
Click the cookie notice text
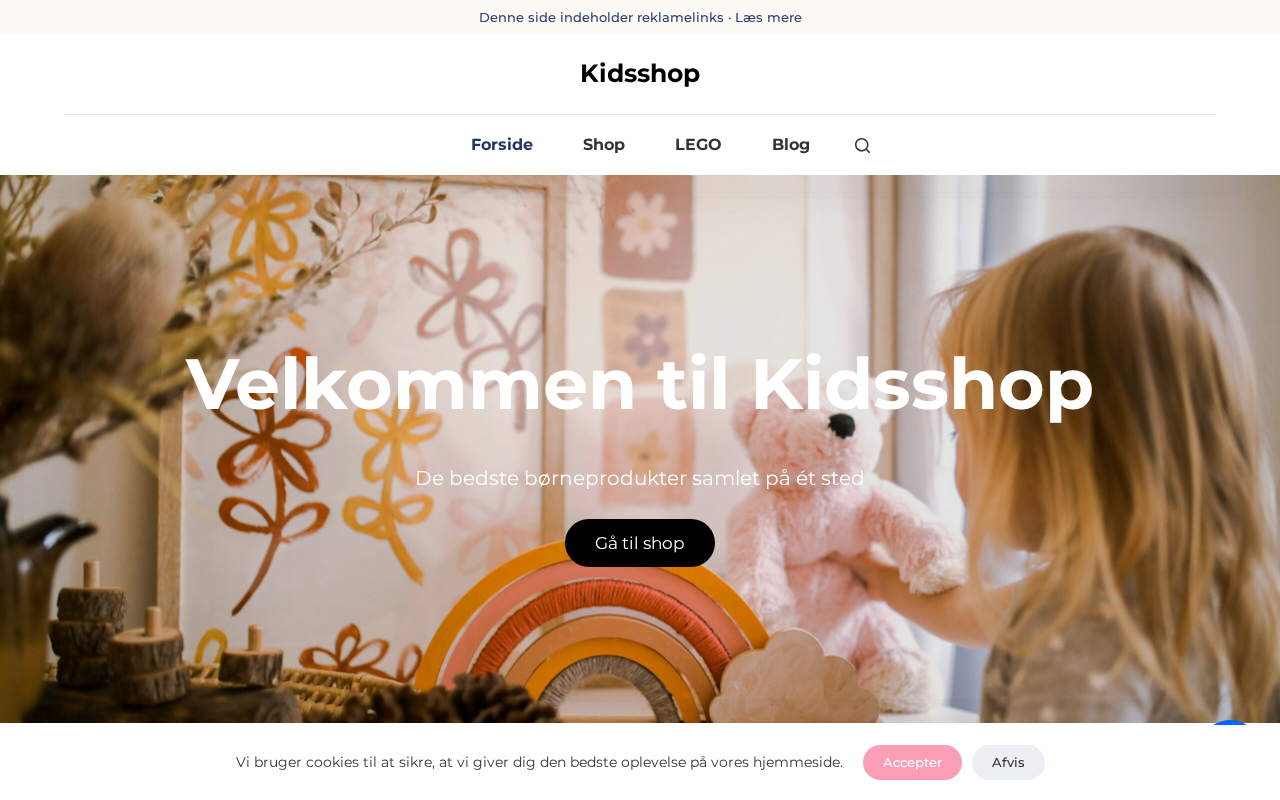click(539, 762)
